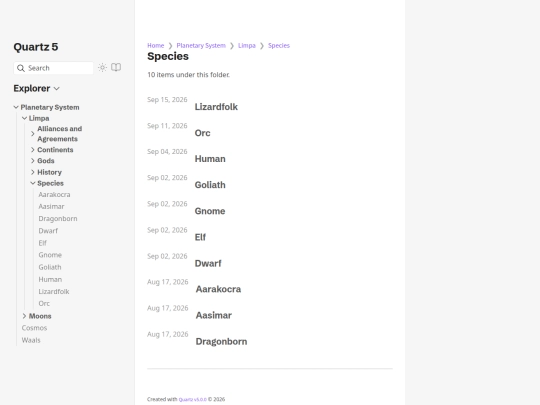Open the Quartz v5.0.0 footer link
This screenshot has width=540, height=405.
(193, 399)
